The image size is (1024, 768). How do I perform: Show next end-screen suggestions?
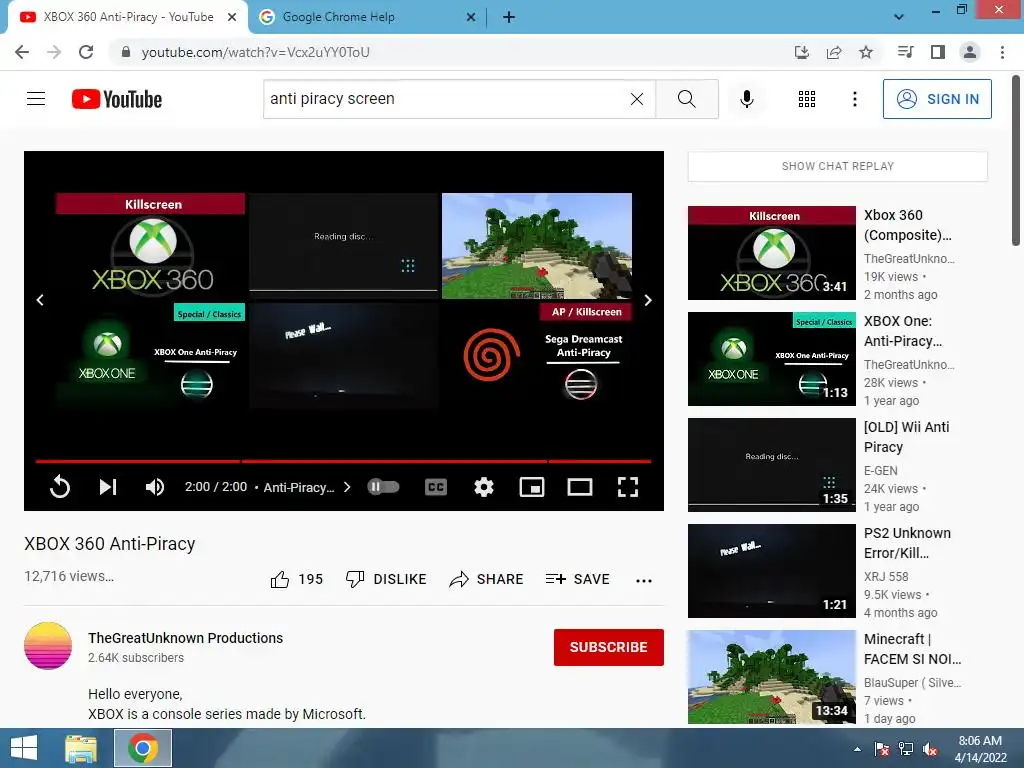pos(648,300)
